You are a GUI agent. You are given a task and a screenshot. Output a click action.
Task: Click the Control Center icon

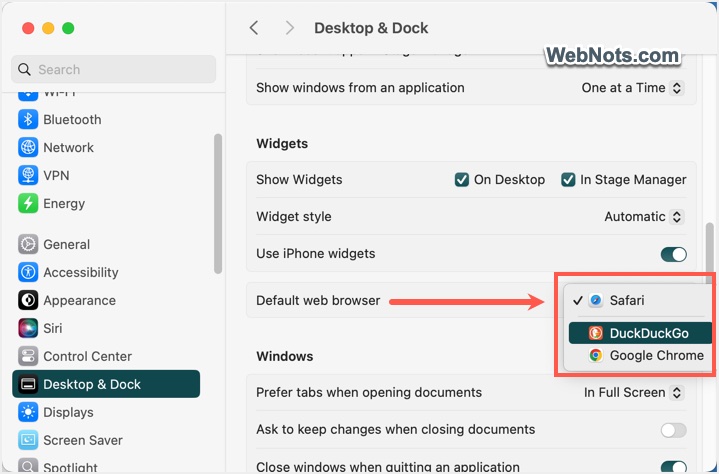(x=28, y=356)
